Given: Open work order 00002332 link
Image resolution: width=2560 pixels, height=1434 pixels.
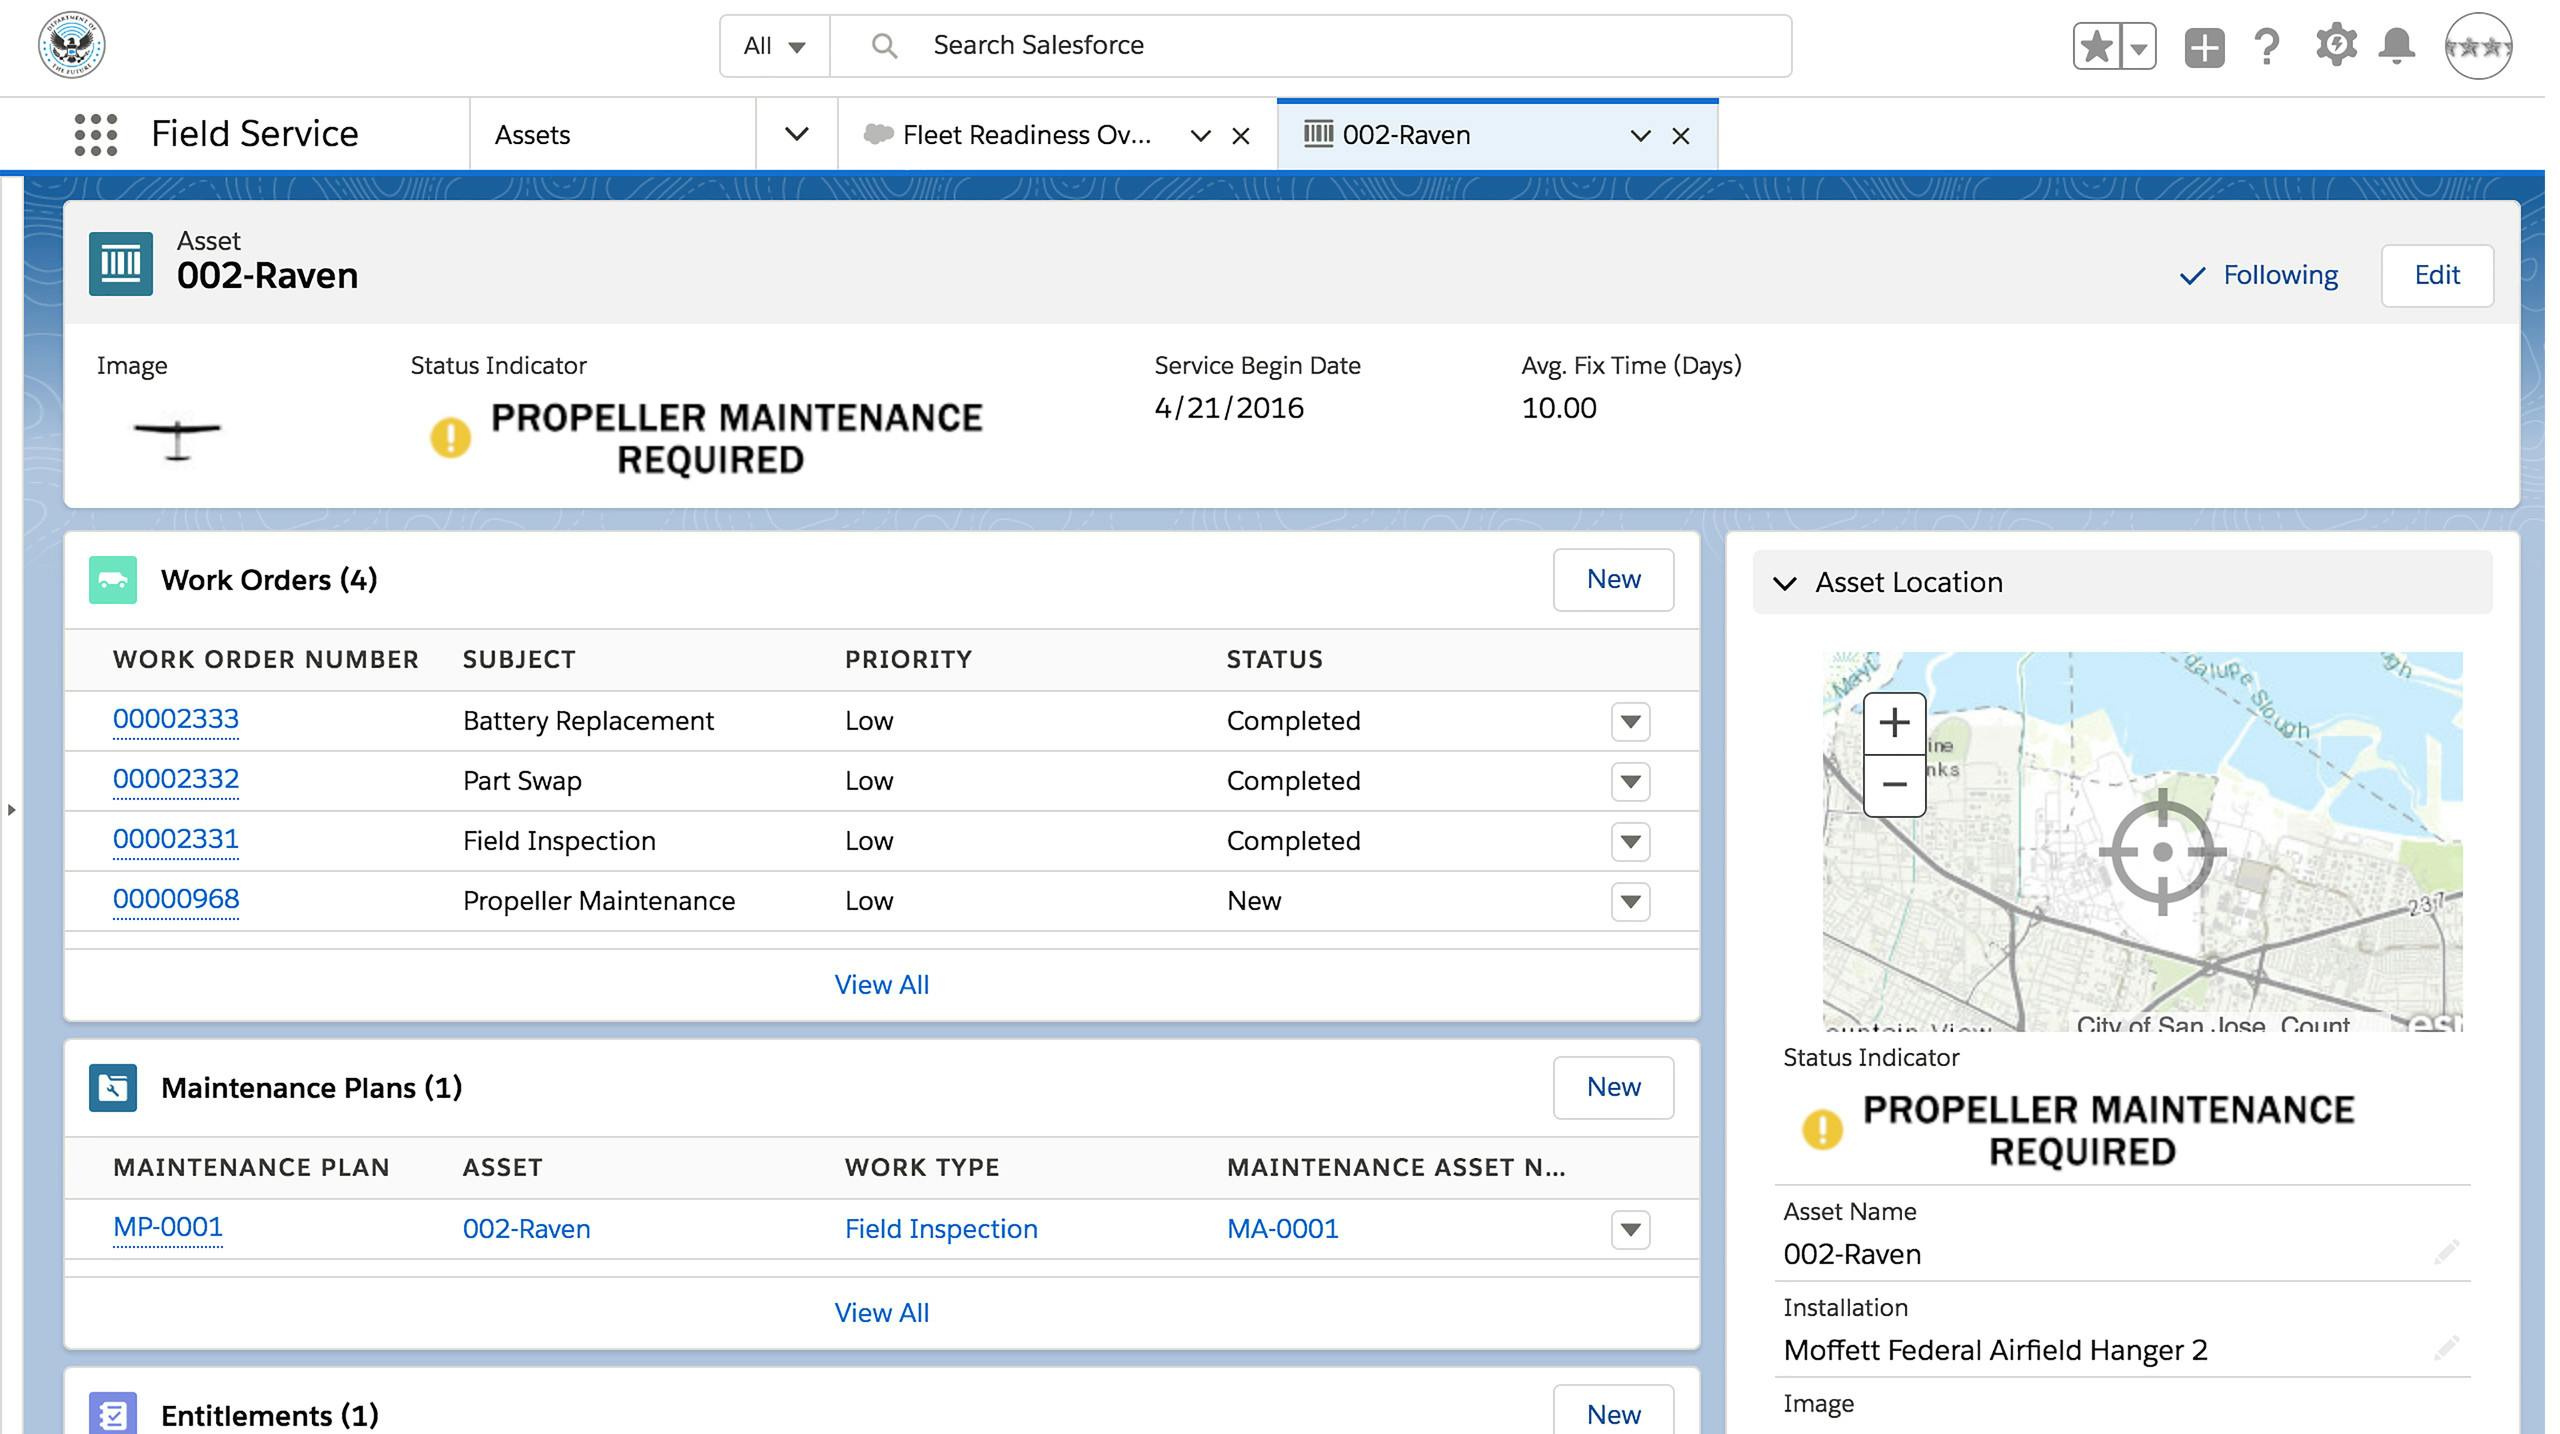Looking at the screenshot, I should [176, 779].
